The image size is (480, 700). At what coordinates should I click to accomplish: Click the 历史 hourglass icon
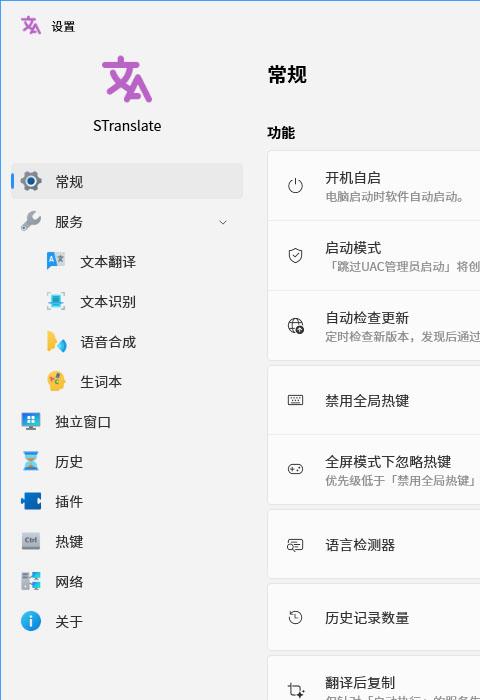click(31, 461)
